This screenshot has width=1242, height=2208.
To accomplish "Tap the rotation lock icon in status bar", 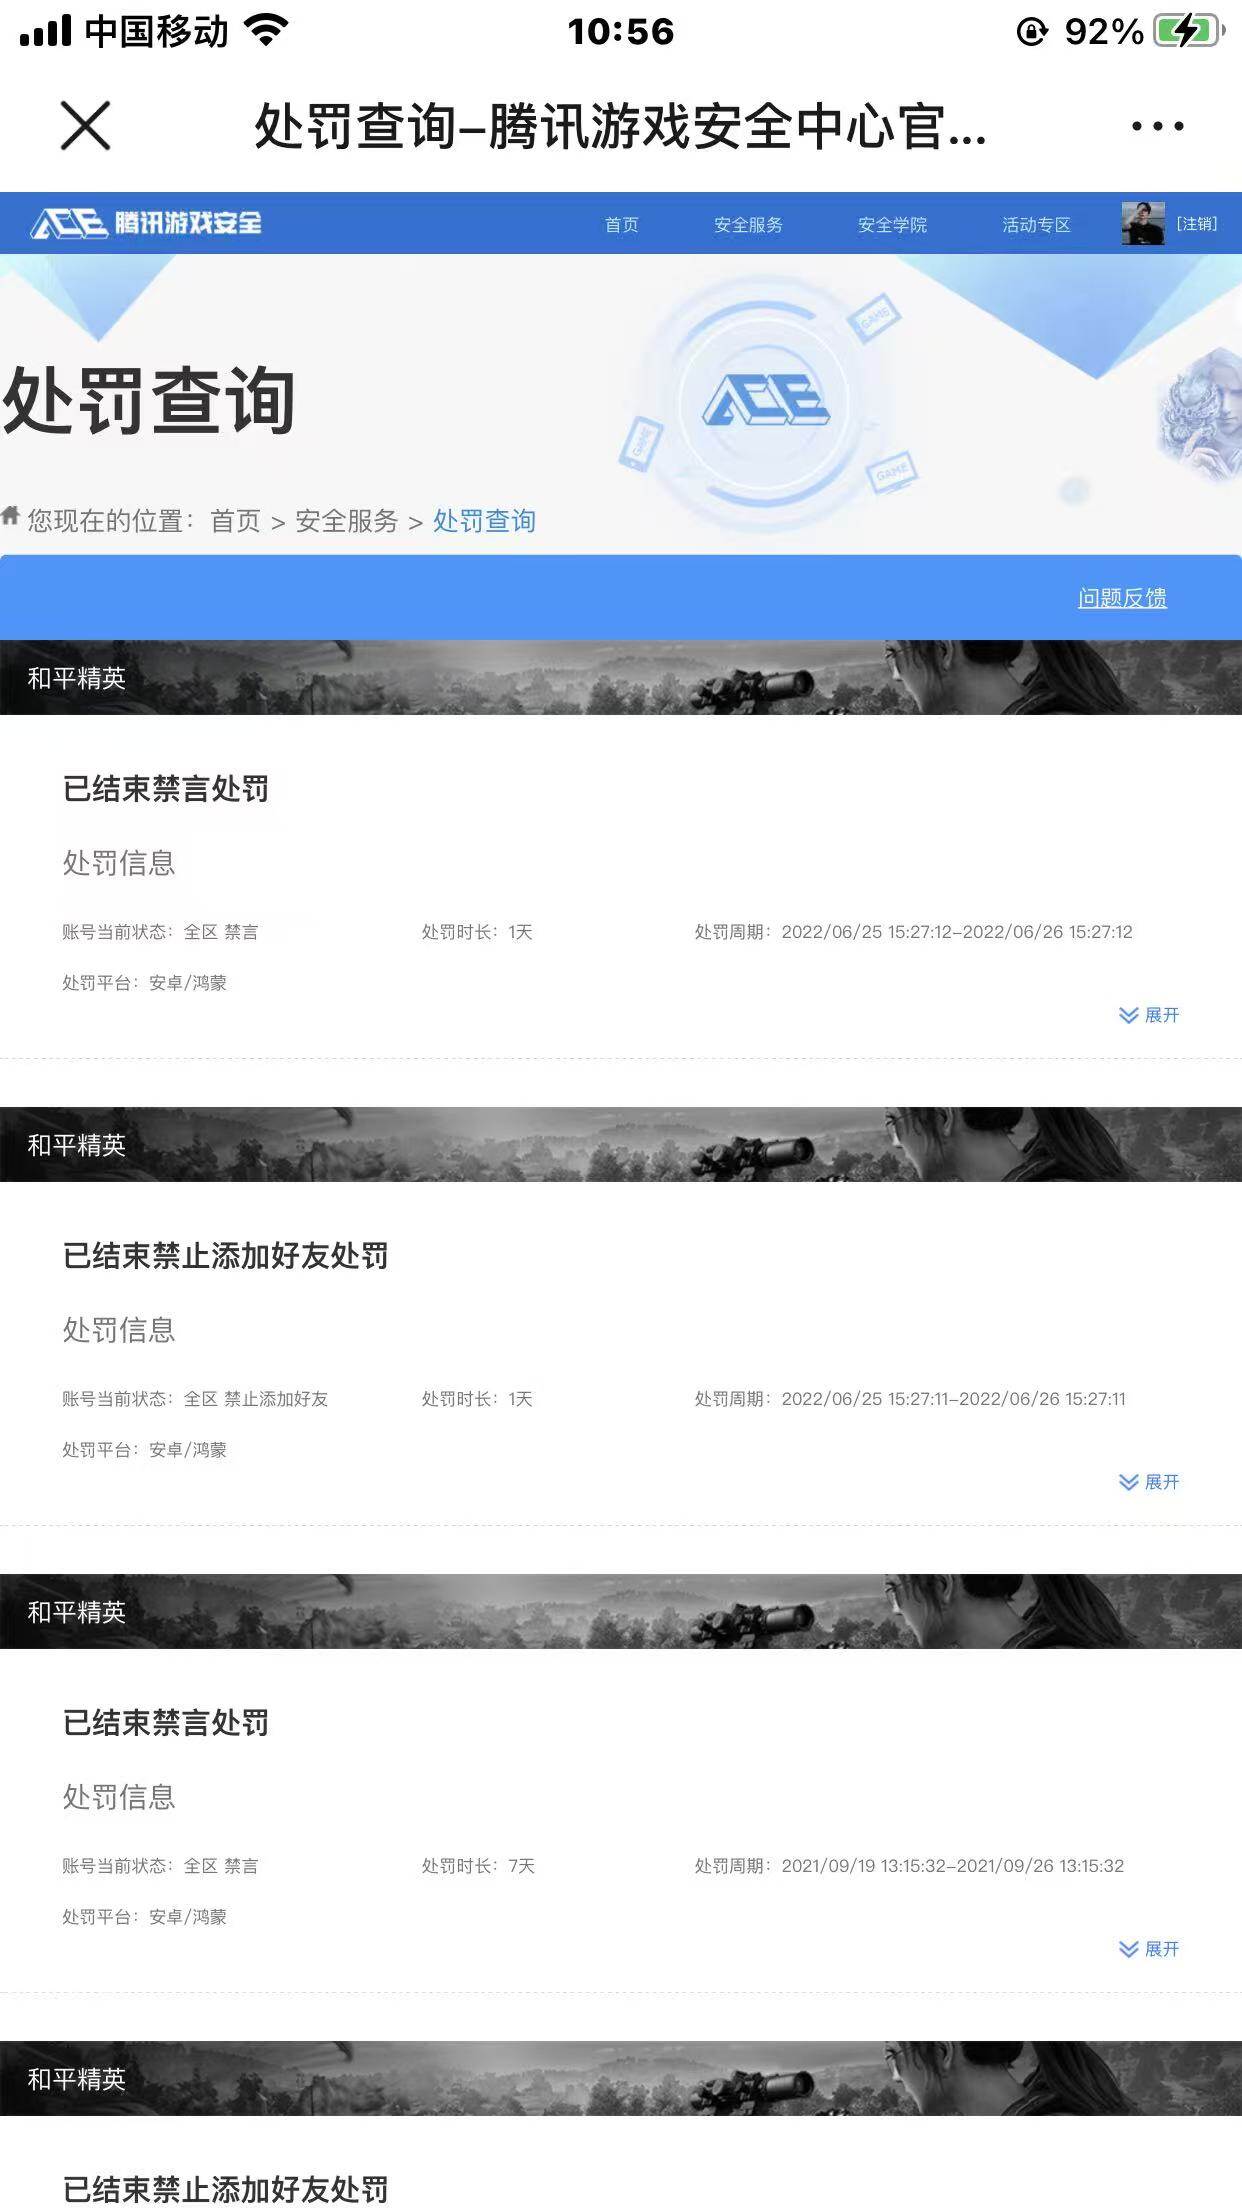I will 1032,32.
